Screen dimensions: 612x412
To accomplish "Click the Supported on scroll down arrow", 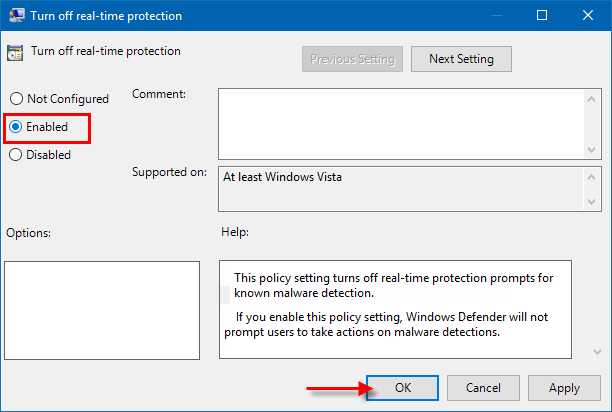I will pyautogui.click(x=593, y=202).
